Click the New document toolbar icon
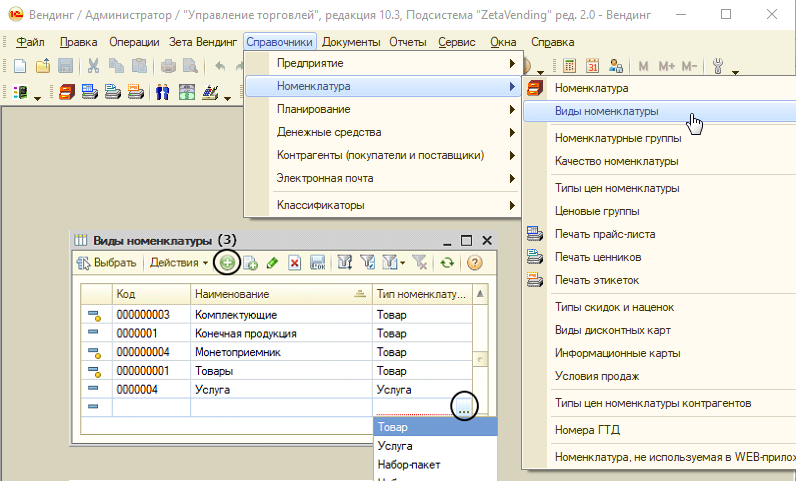Viewport: 796px width, 481px height. [x=20, y=66]
